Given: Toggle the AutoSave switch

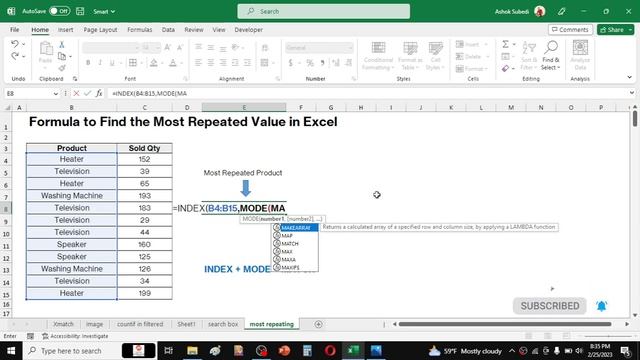Looking at the screenshot, I should point(59,11).
